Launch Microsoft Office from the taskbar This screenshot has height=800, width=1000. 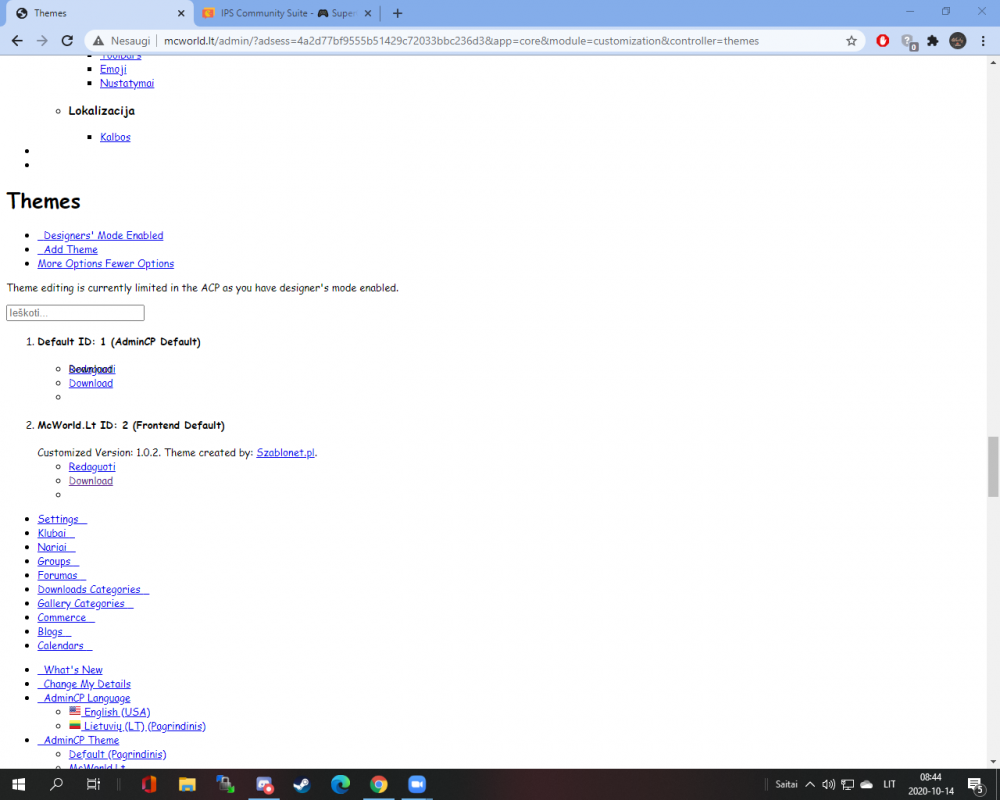[x=149, y=784]
